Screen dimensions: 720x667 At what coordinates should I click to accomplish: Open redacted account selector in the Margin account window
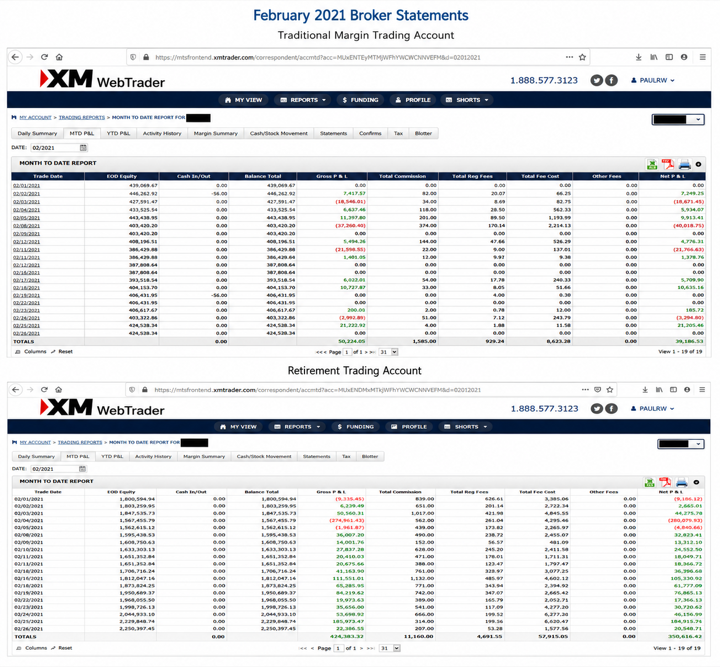pos(678,119)
